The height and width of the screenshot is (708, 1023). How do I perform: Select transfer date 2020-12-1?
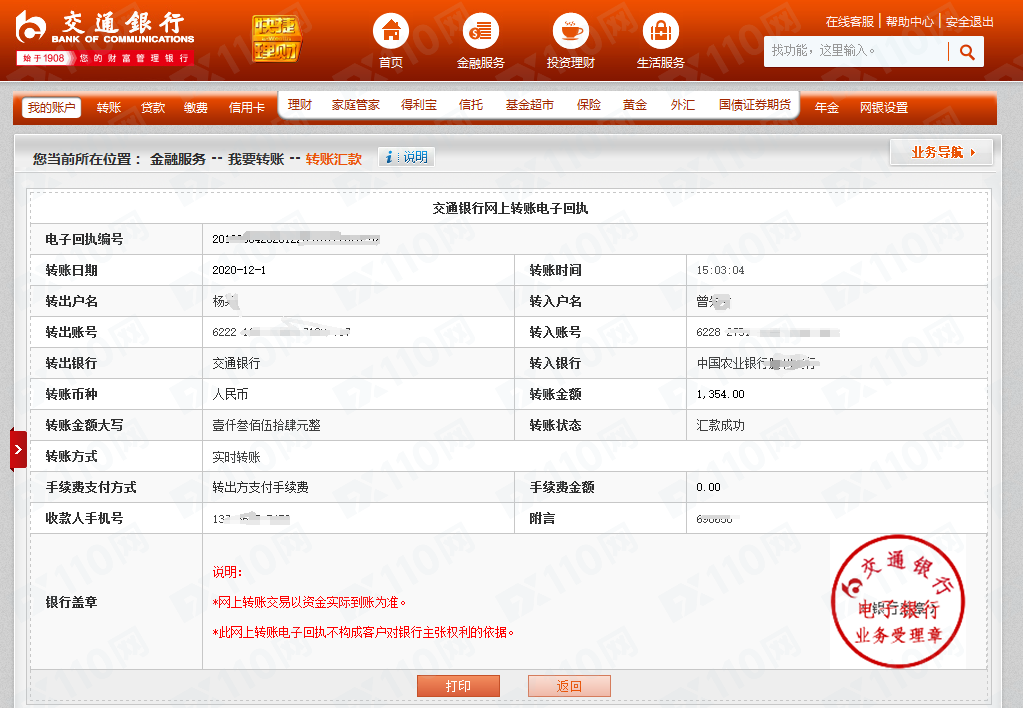point(239,270)
